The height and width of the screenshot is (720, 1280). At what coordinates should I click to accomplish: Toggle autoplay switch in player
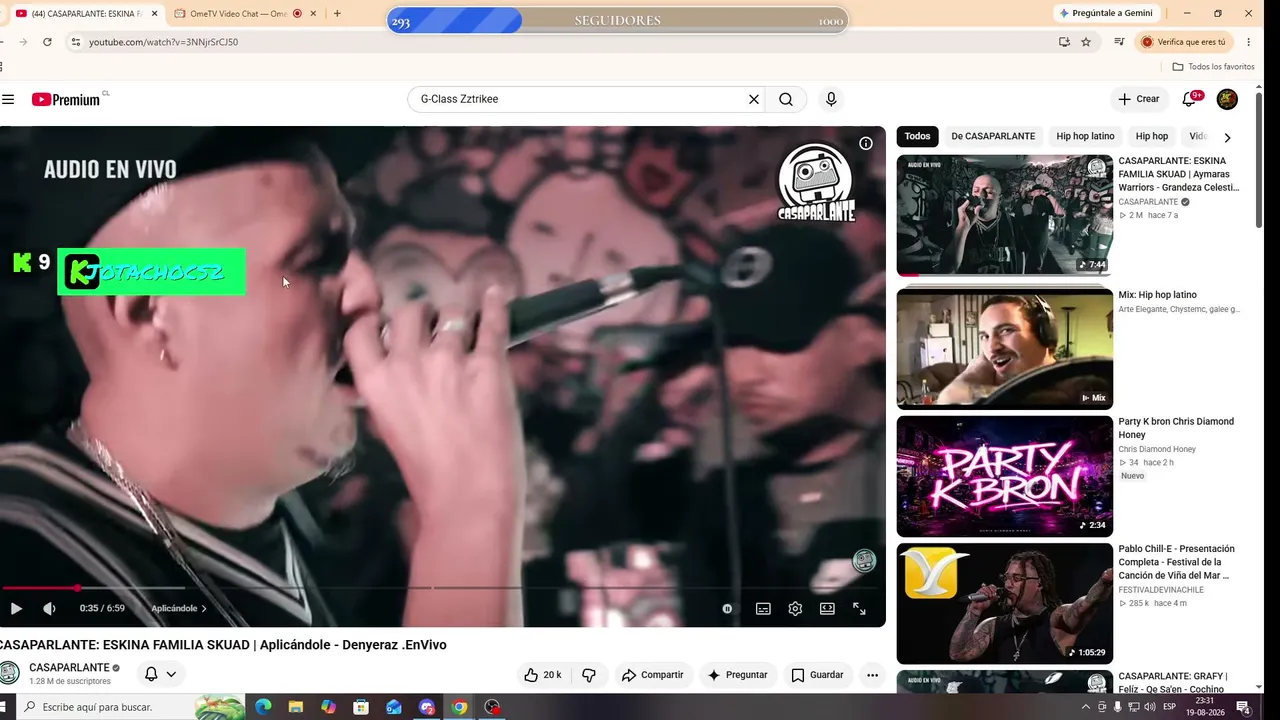(x=727, y=608)
